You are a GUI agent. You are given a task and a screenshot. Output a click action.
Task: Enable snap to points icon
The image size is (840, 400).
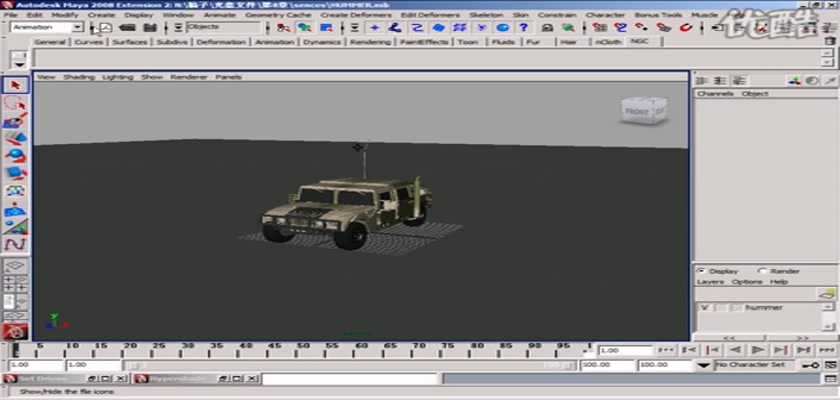click(x=642, y=27)
